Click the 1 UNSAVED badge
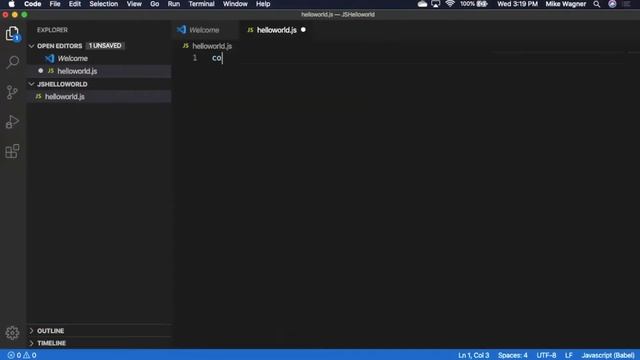This screenshot has width=640, height=360. pyautogui.click(x=105, y=46)
